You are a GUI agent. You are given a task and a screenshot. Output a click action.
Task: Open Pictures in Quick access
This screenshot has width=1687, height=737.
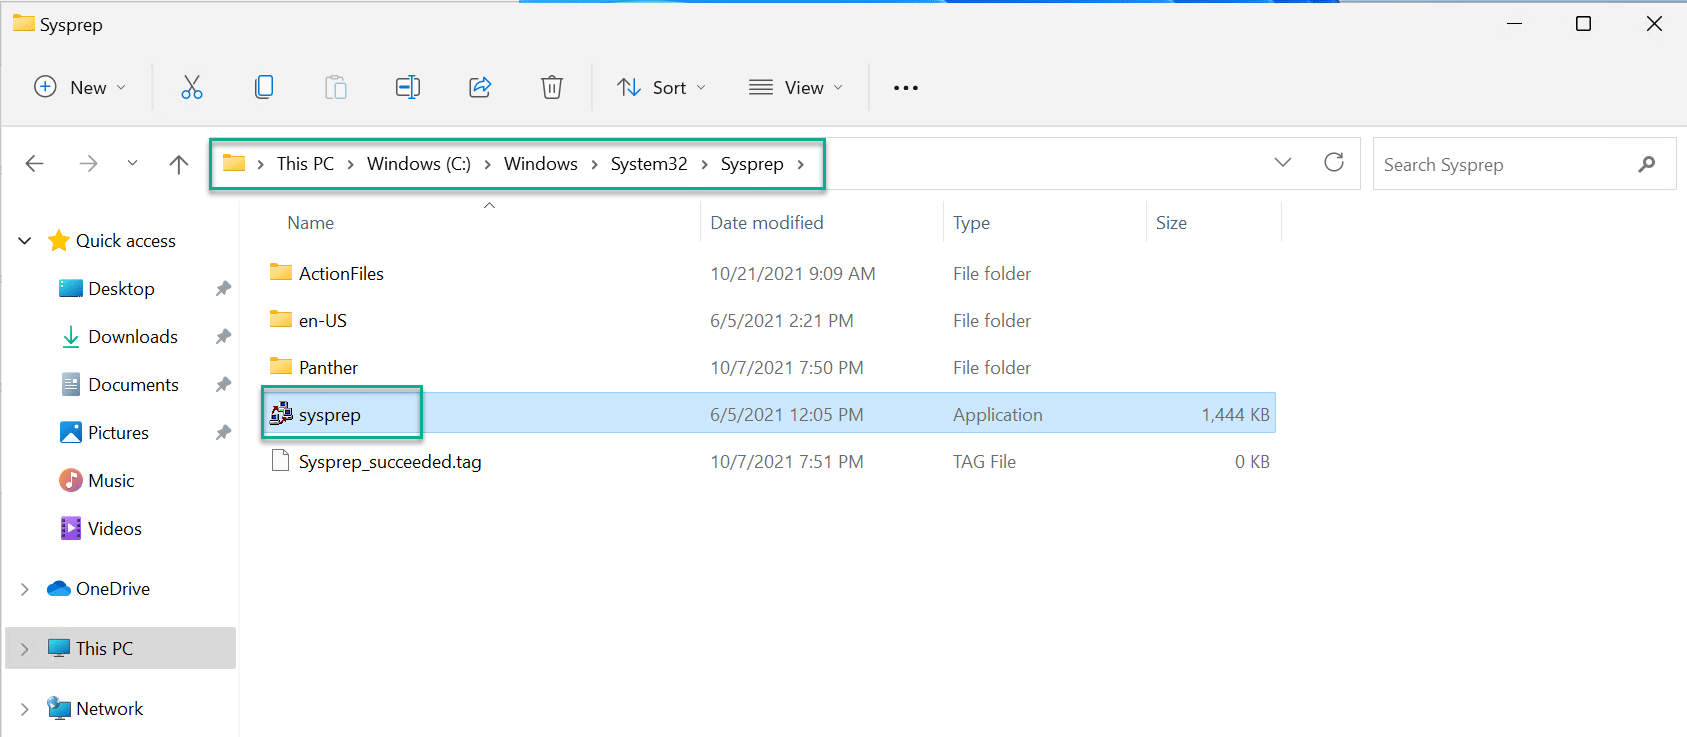click(118, 433)
